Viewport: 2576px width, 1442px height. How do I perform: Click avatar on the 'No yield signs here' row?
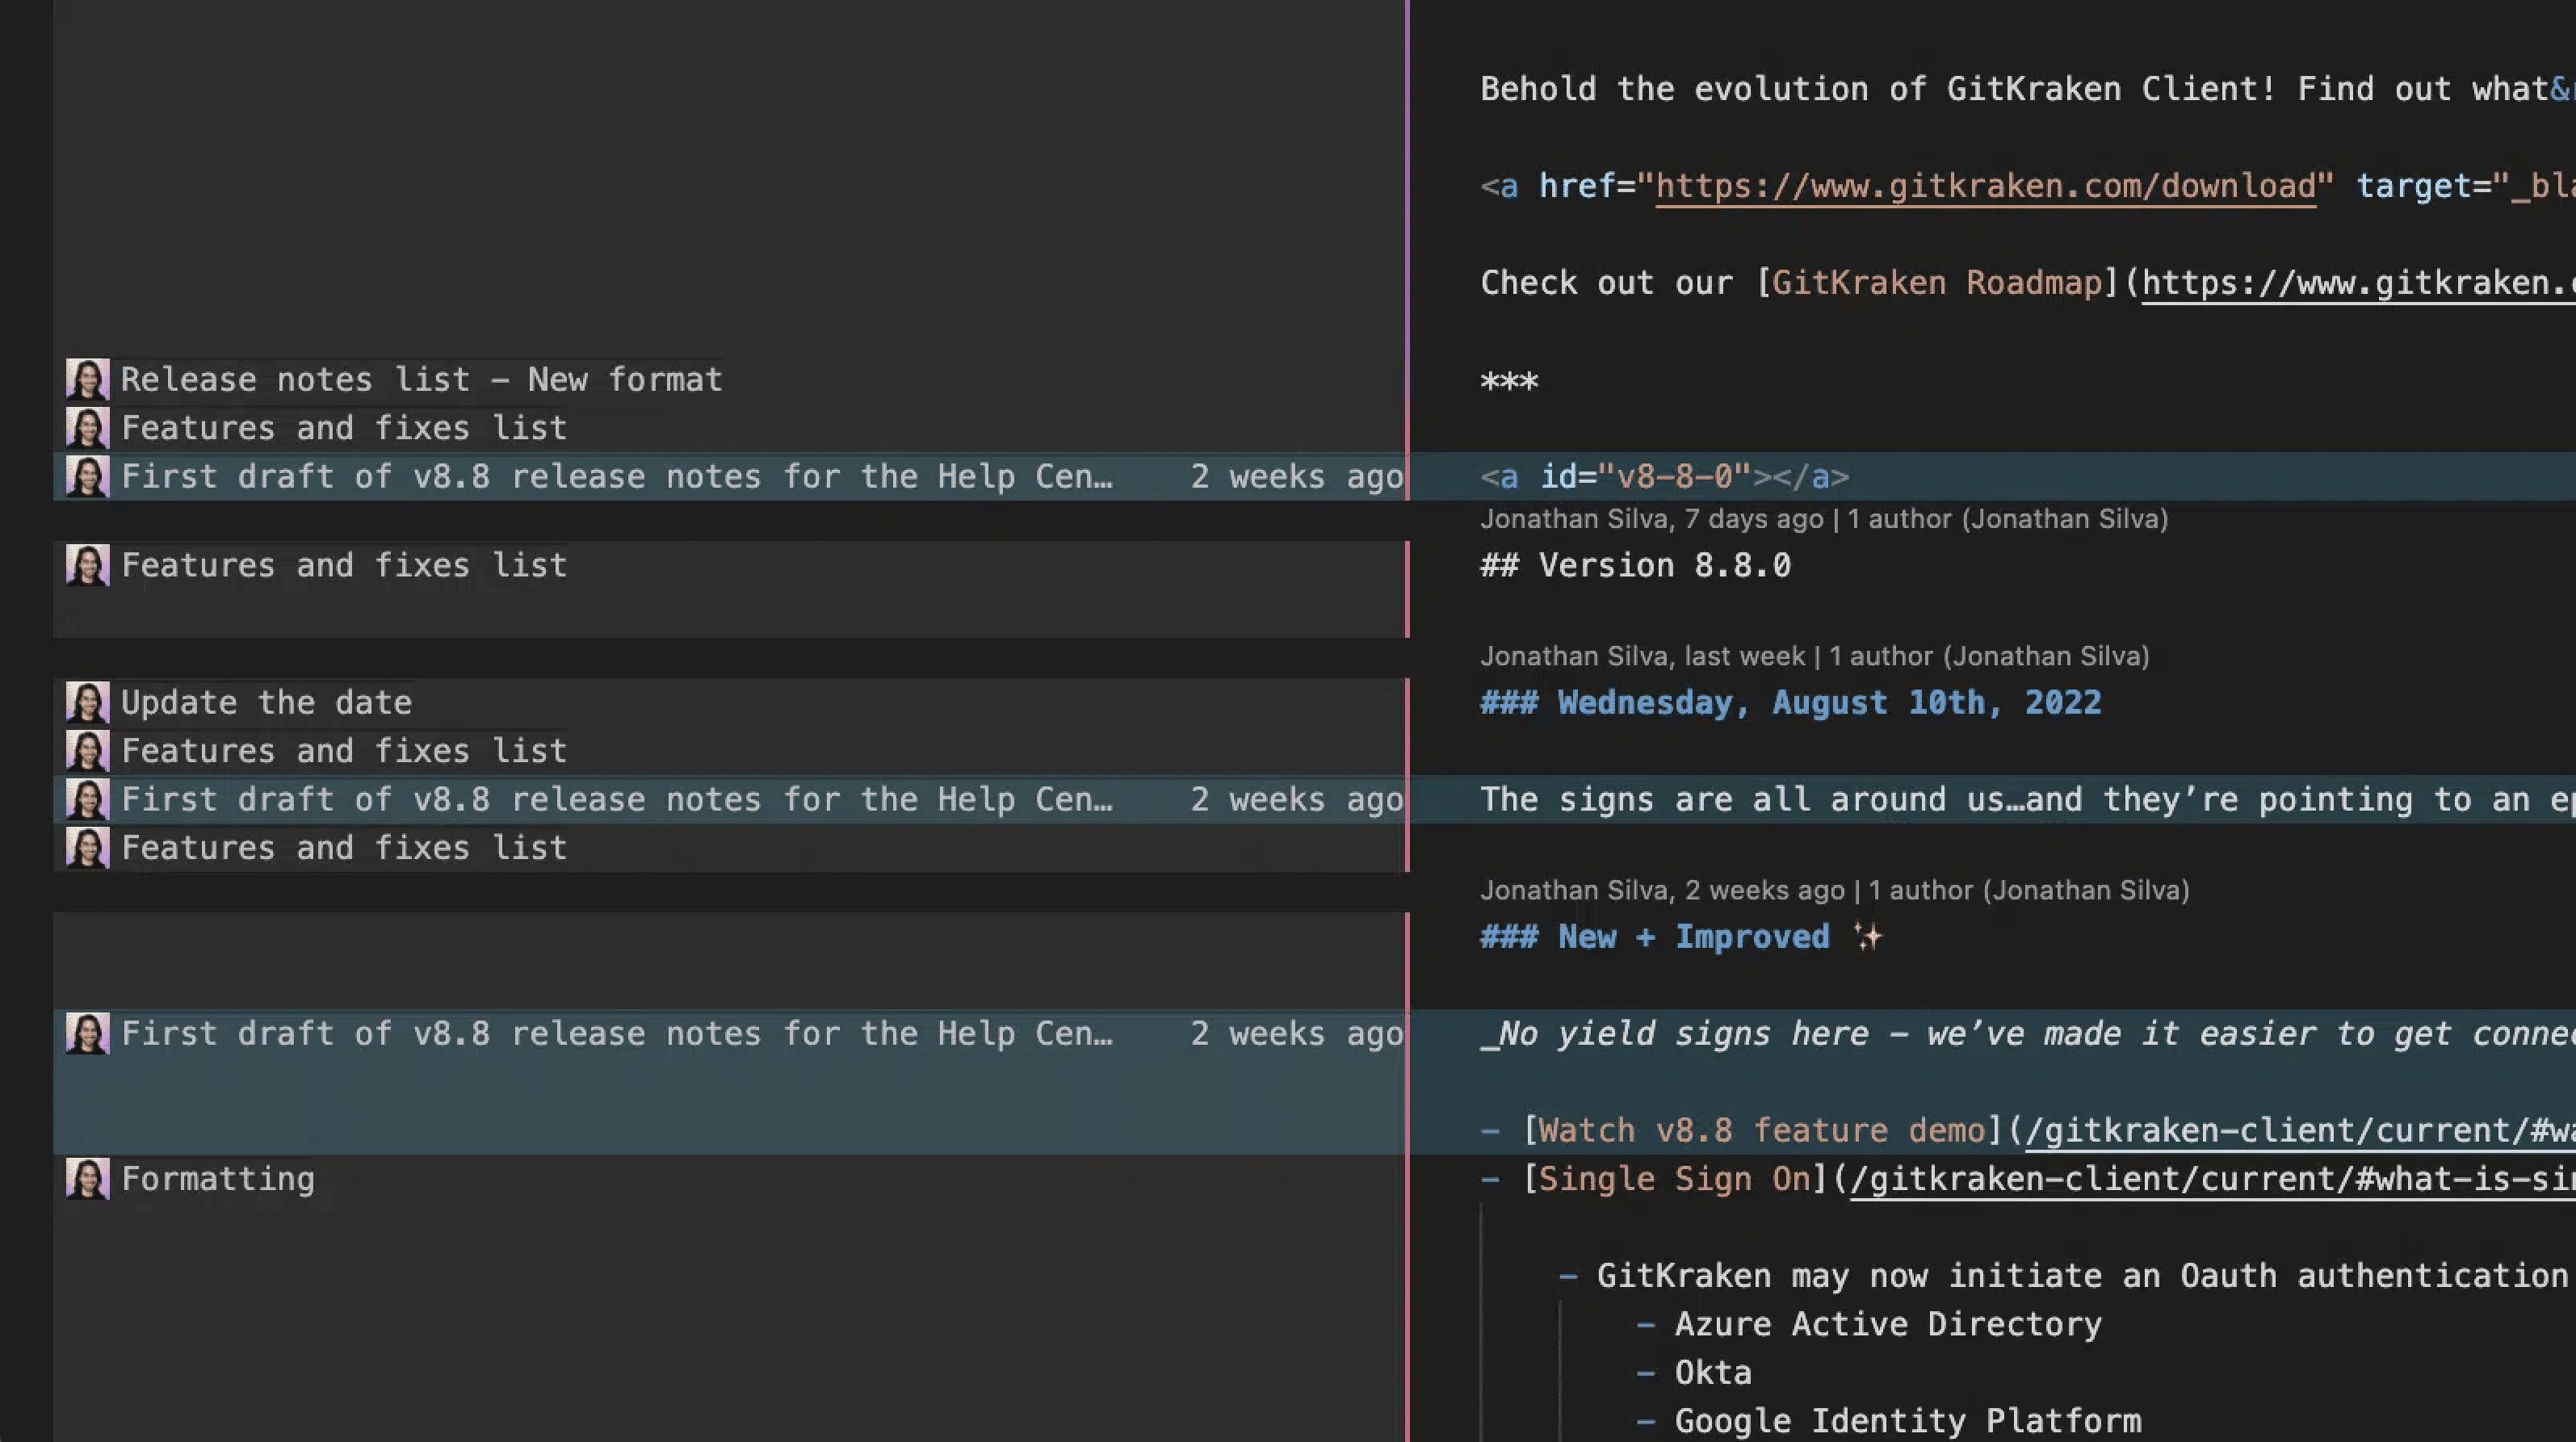(87, 1033)
